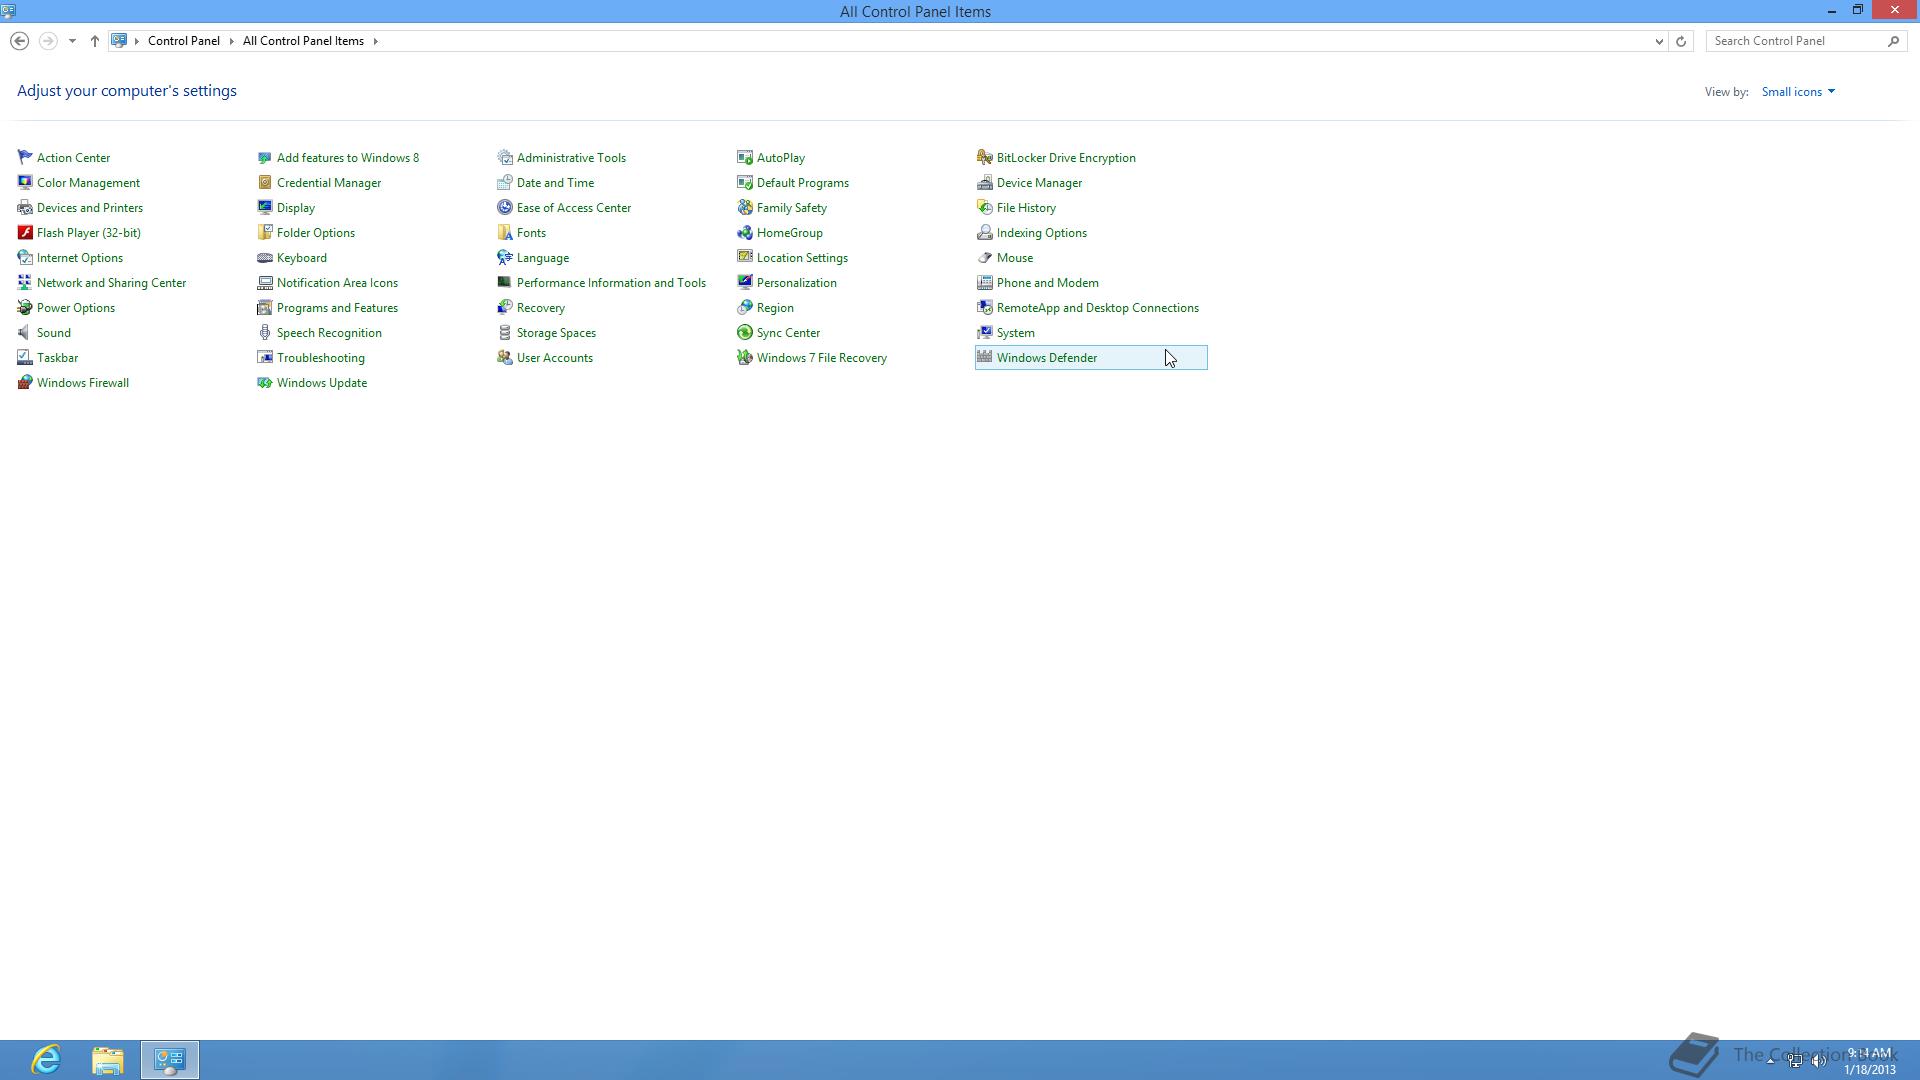Click the Back navigation button
The width and height of the screenshot is (1920, 1080).
19,41
